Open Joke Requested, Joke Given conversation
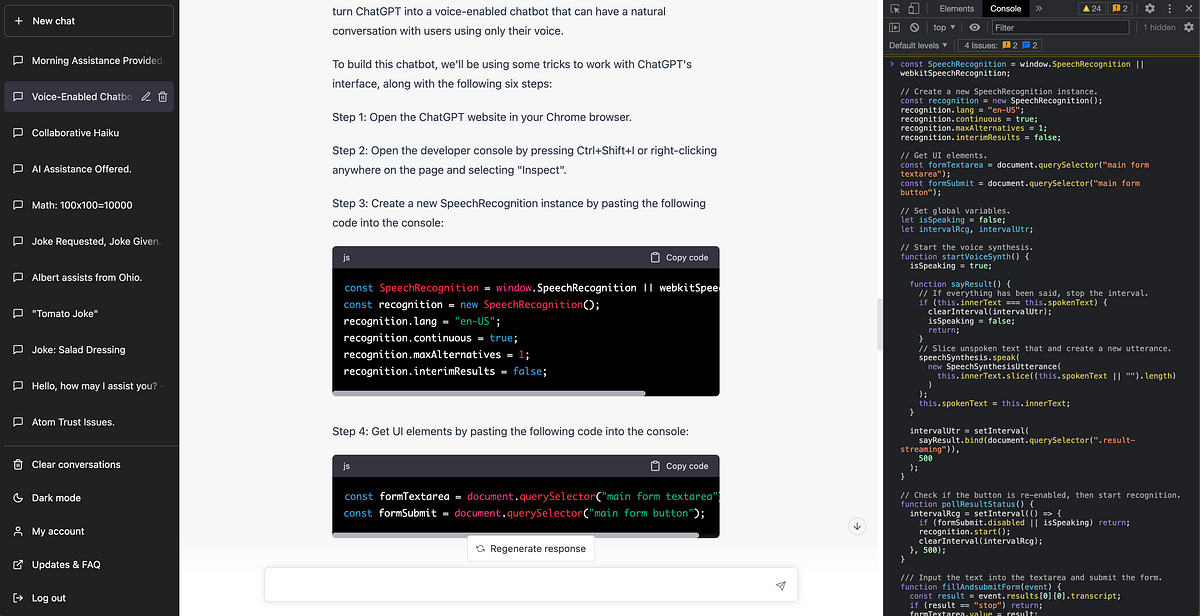Screen dimensions: 1200x616 pyautogui.click(x=89, y=241)
